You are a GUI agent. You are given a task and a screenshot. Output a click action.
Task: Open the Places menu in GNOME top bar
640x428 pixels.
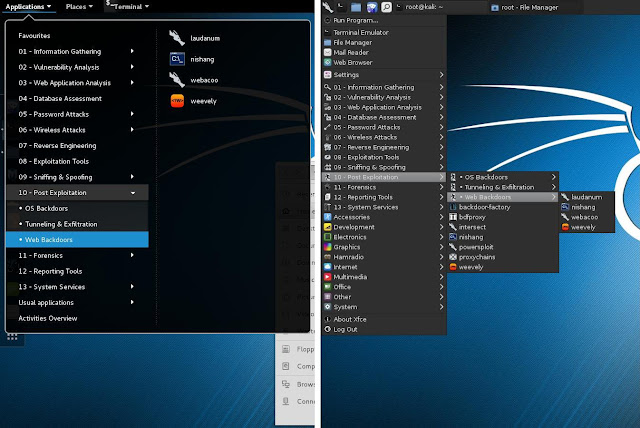pyautogui.click(x=79, y=7)
